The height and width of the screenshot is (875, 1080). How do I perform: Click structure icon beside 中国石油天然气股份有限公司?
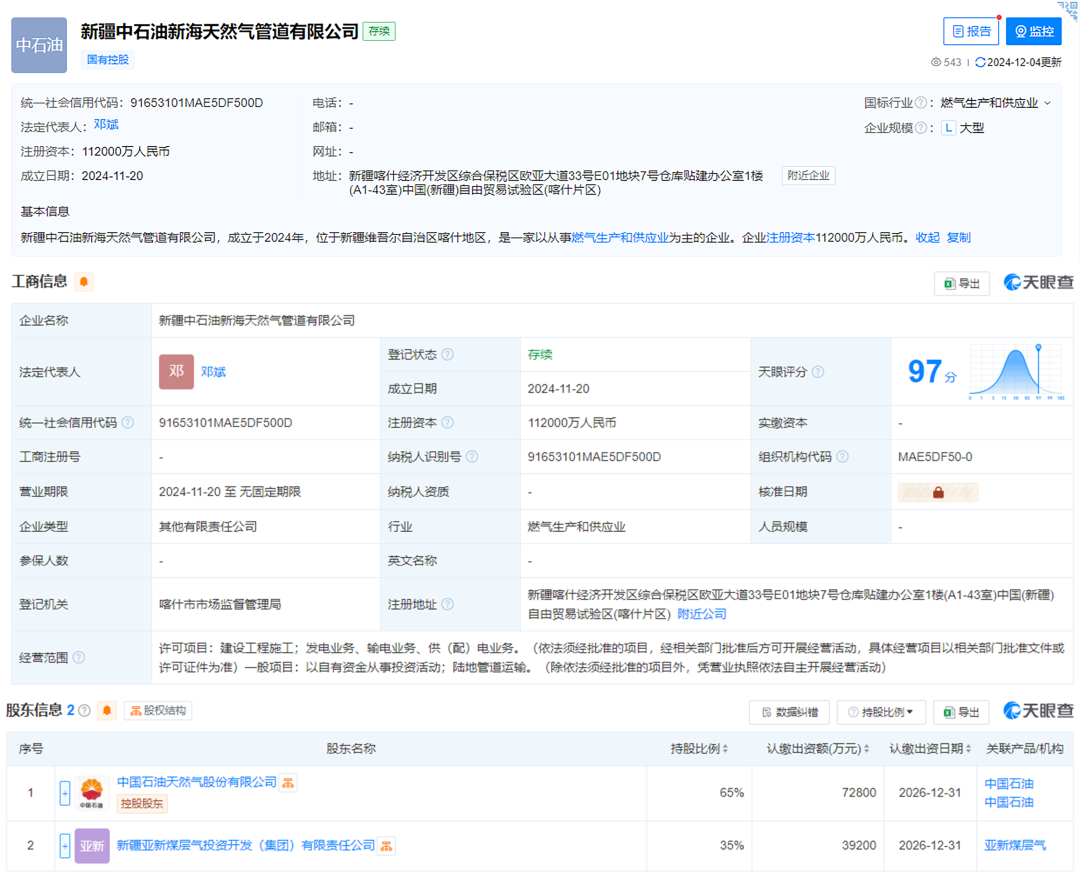pos(289,783)
